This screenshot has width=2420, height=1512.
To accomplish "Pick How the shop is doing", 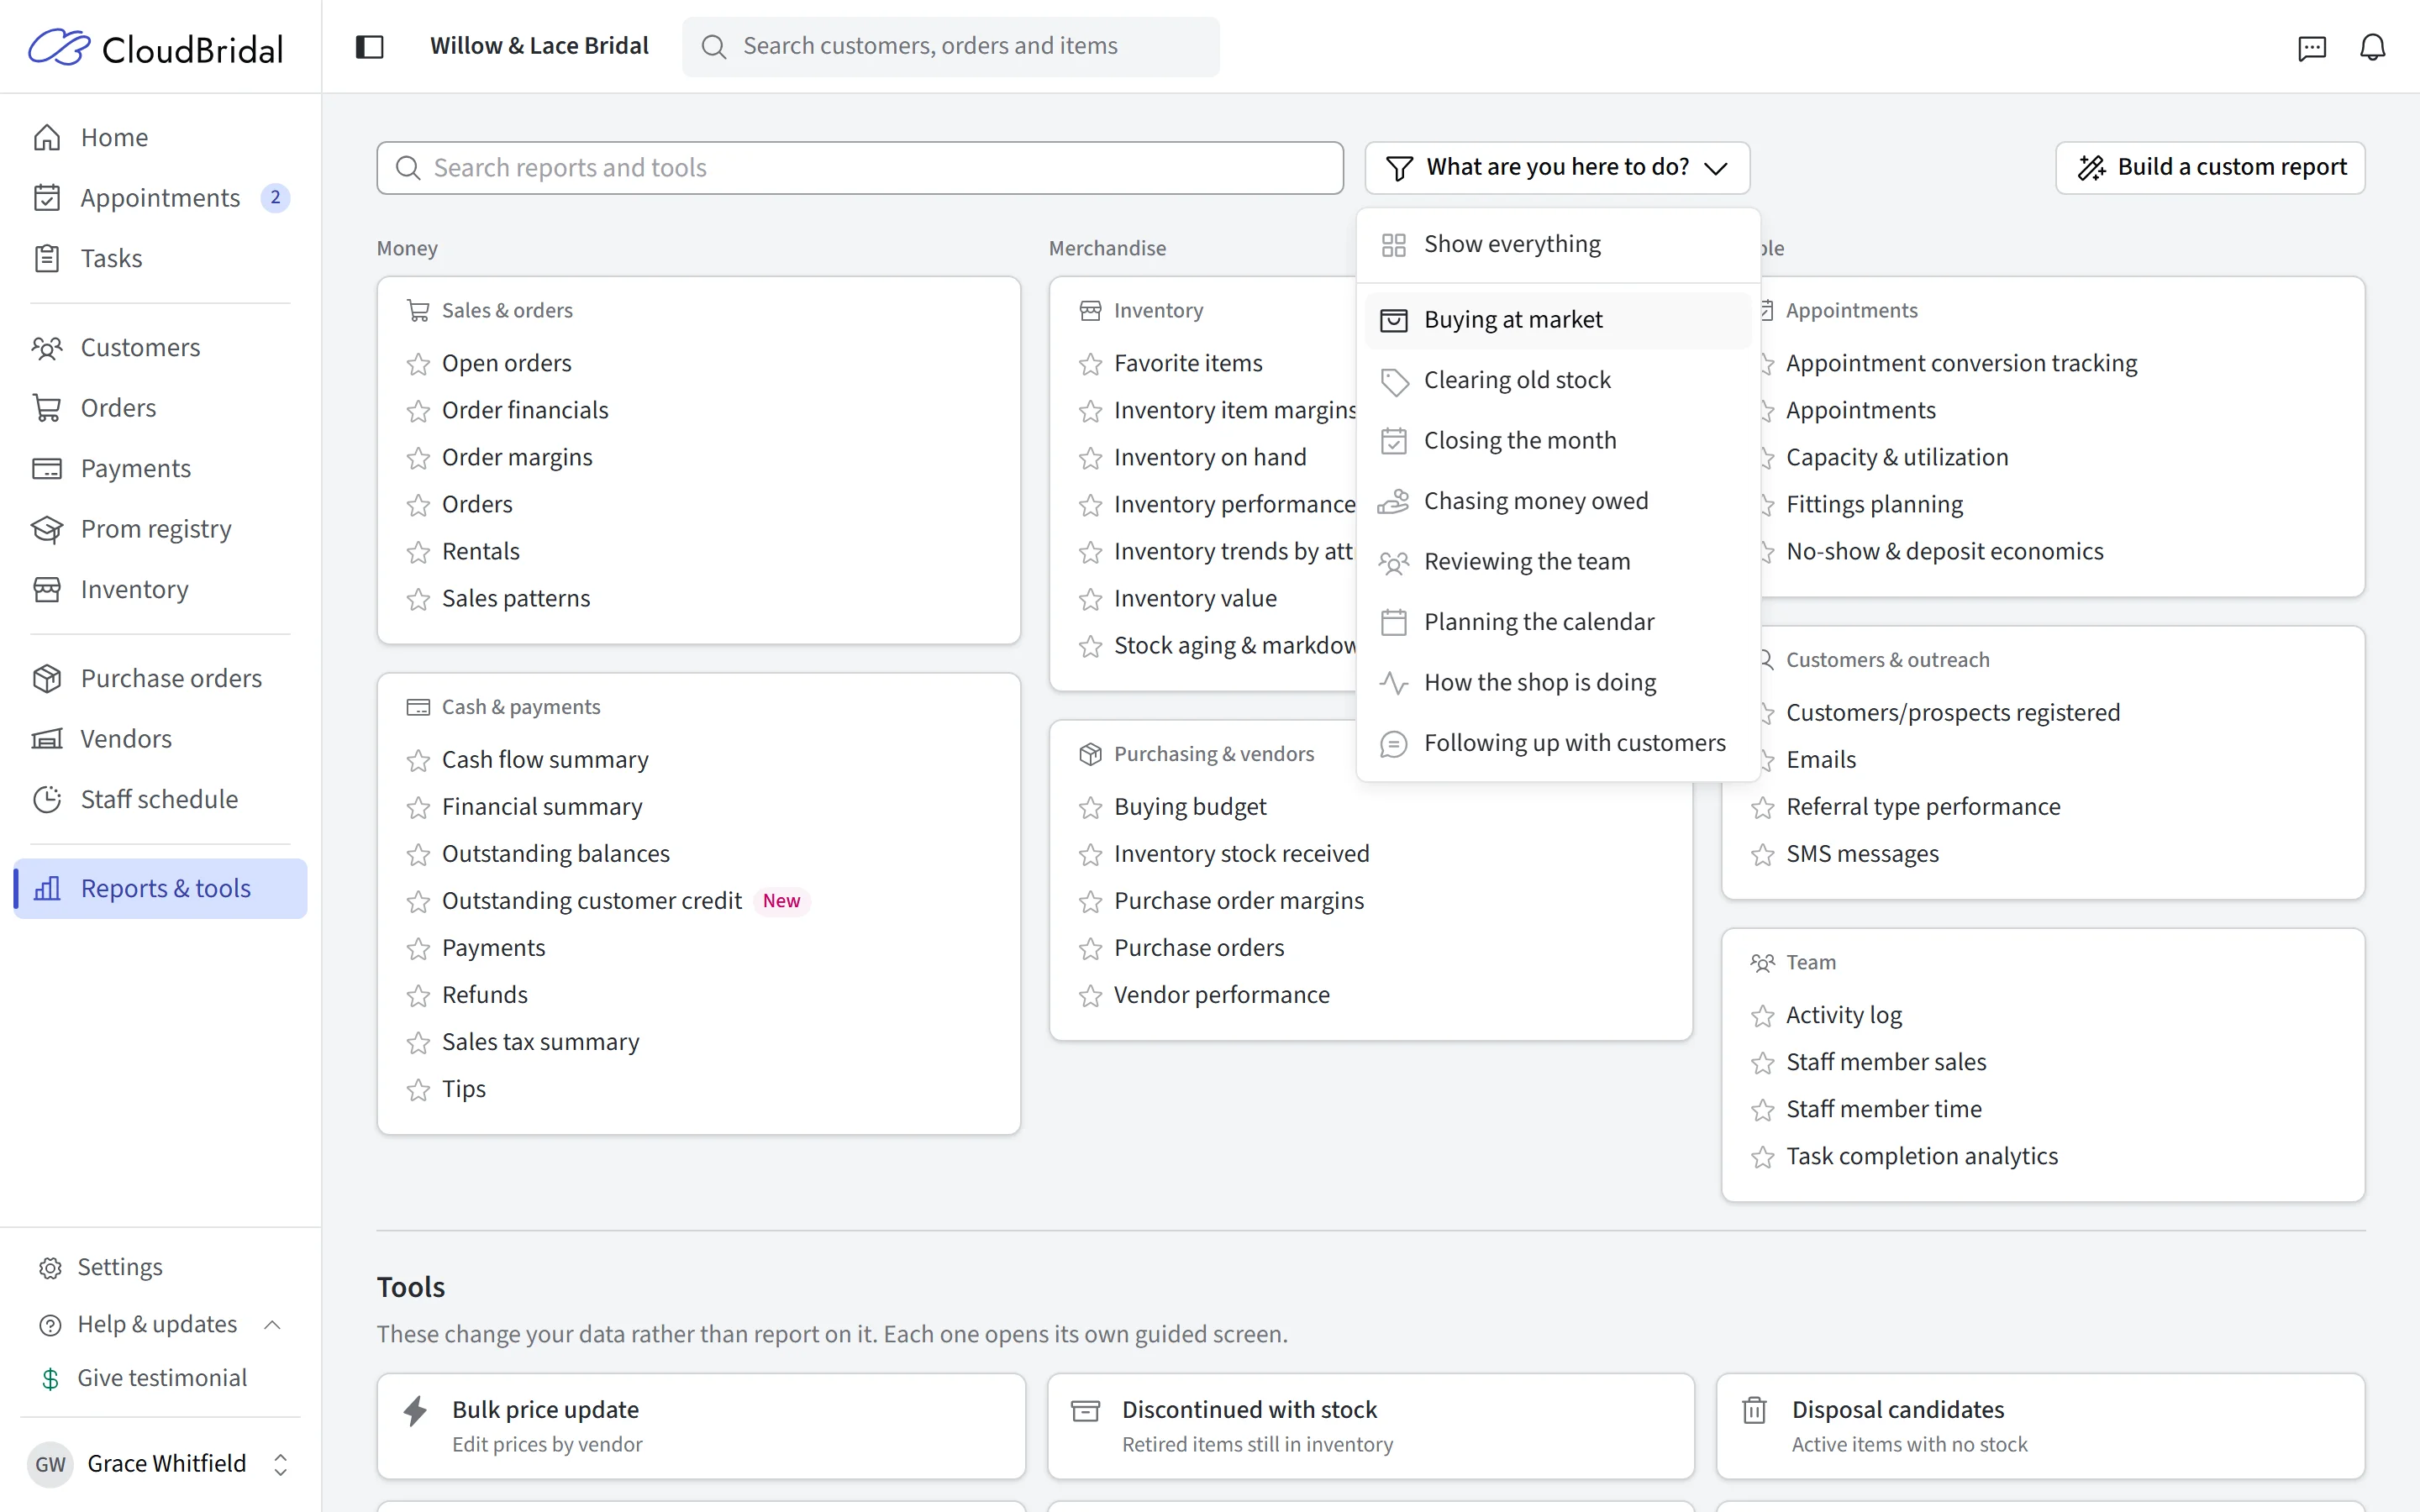I will [x=1557, y=682].
